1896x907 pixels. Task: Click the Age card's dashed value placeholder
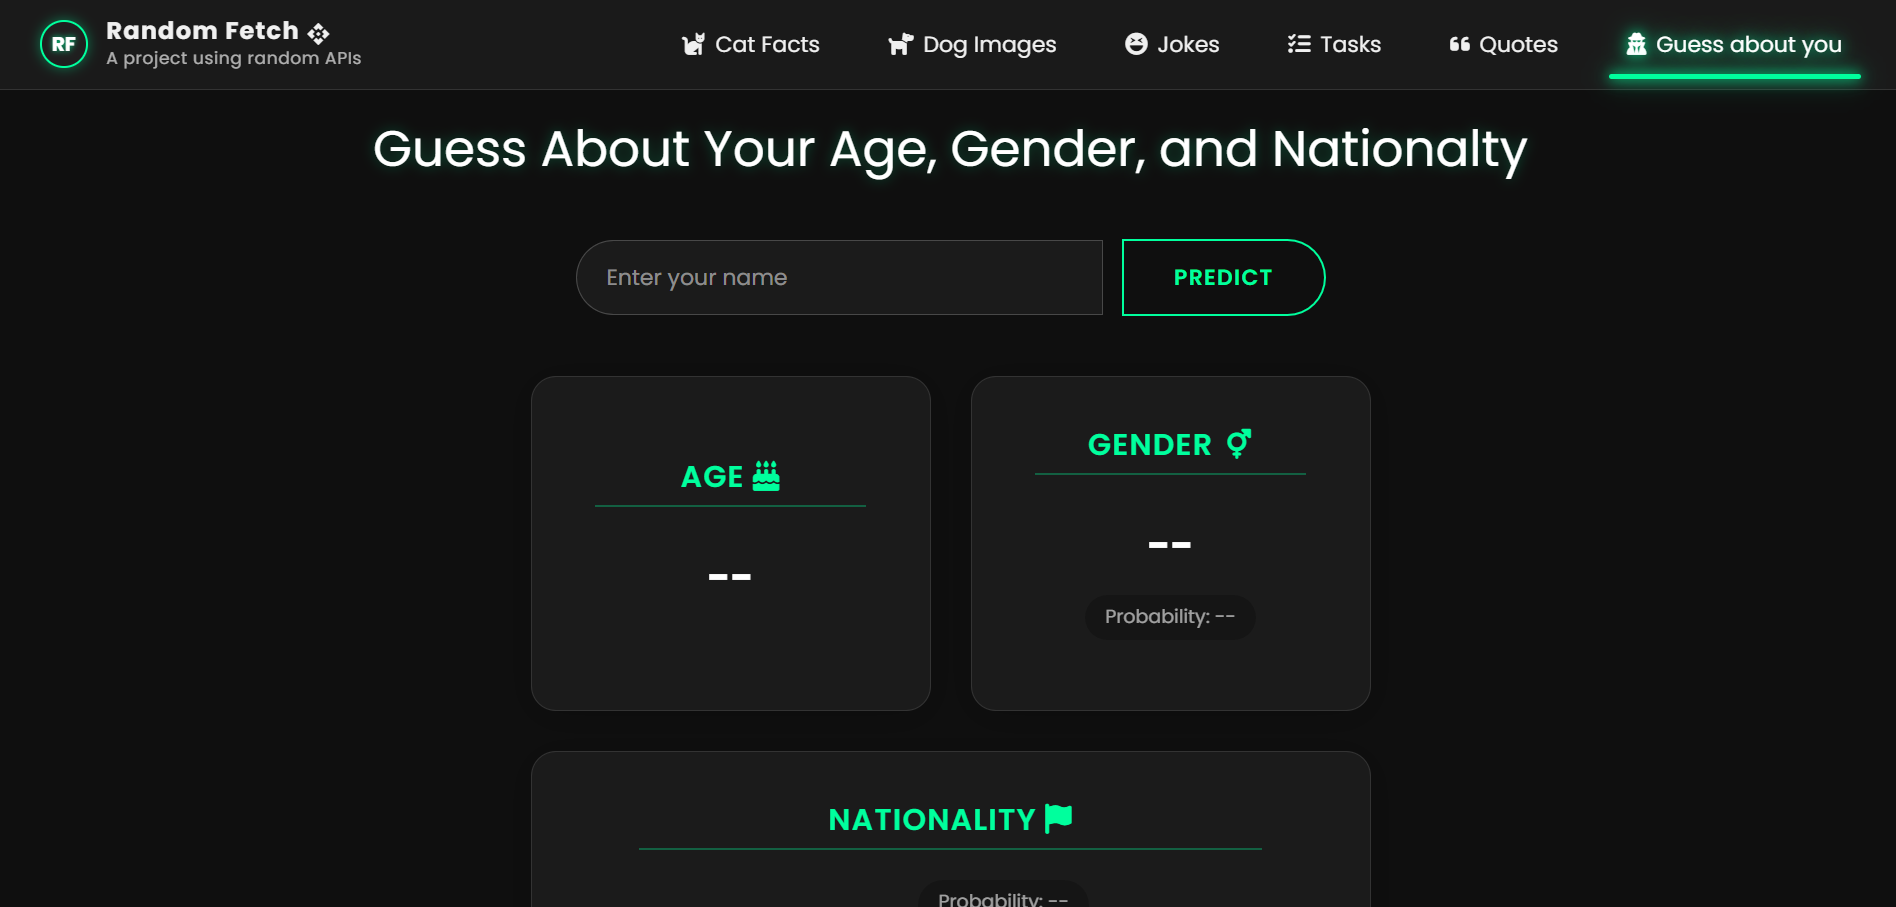730,577
